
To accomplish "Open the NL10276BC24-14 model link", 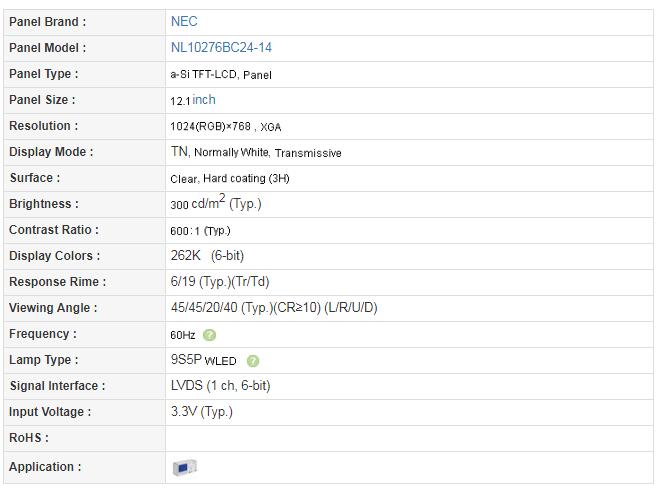I will tap(221, 47).
